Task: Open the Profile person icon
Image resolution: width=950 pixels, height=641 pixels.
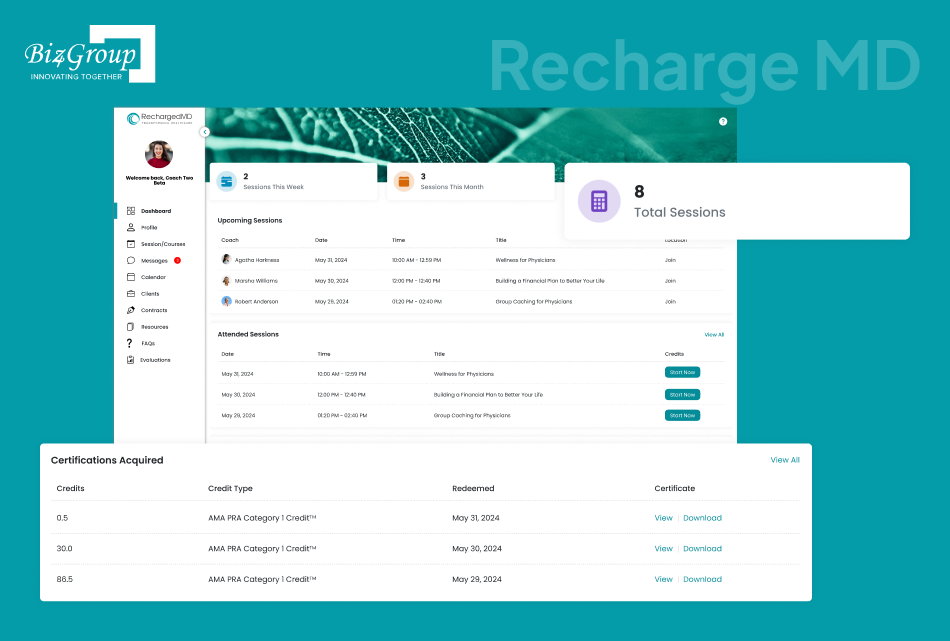Action: pos(130,227)
